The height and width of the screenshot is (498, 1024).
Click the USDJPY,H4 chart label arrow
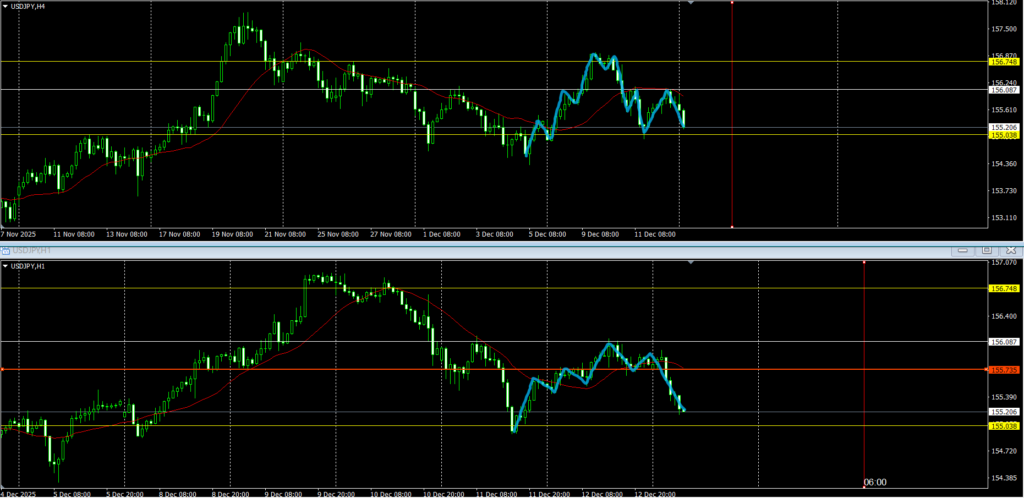tap(5, 6)
